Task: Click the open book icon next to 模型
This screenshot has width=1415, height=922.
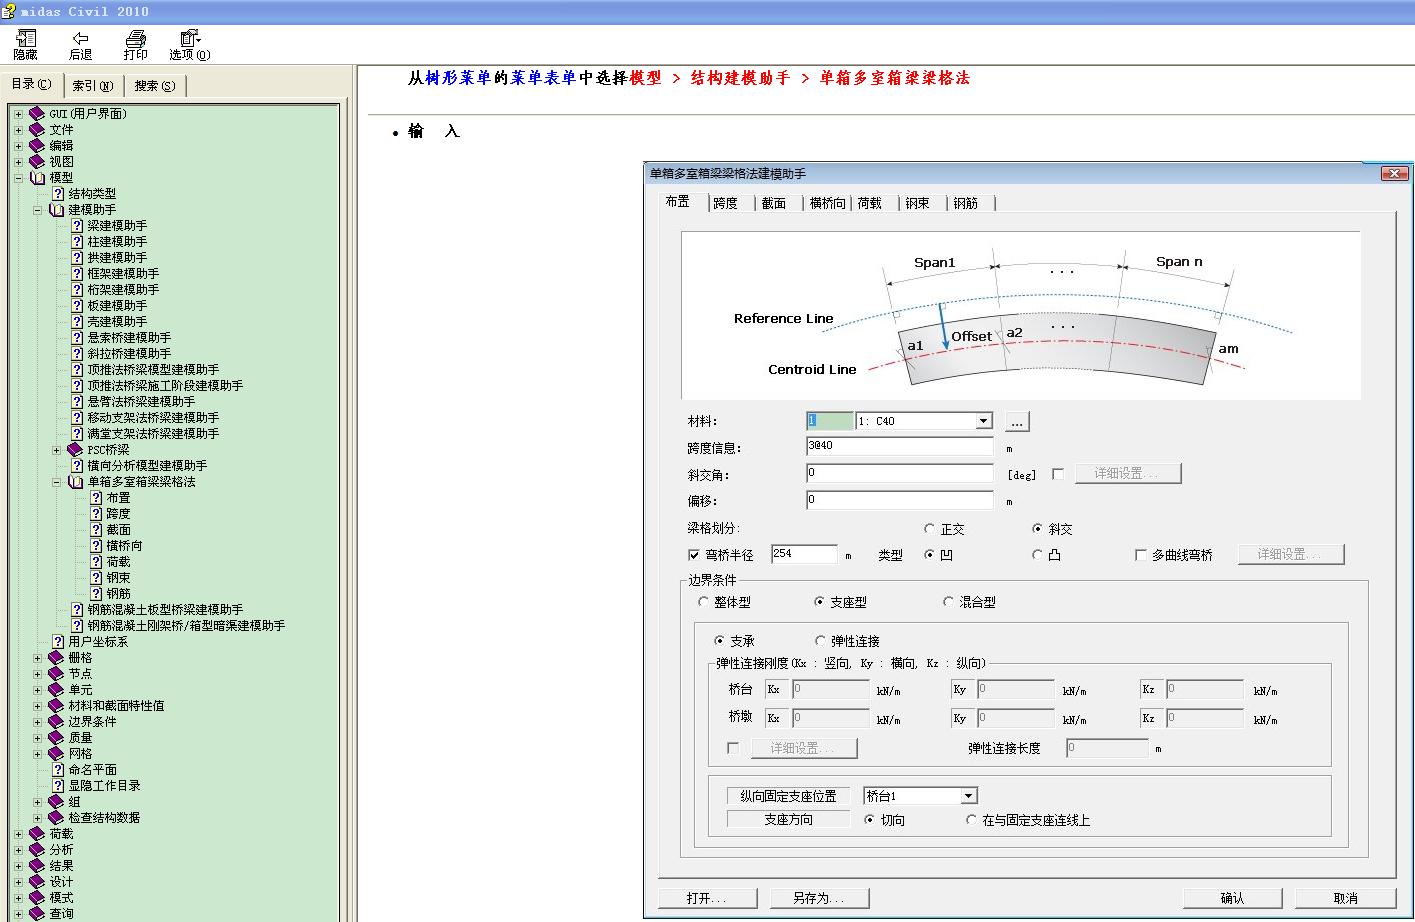Action: [x=37, y=177]
